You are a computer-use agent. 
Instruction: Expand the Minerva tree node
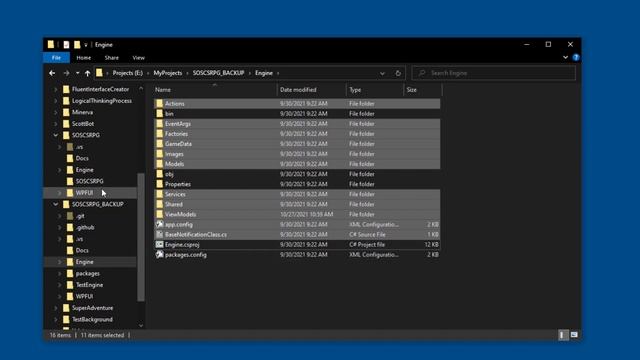tap(56, 112)
